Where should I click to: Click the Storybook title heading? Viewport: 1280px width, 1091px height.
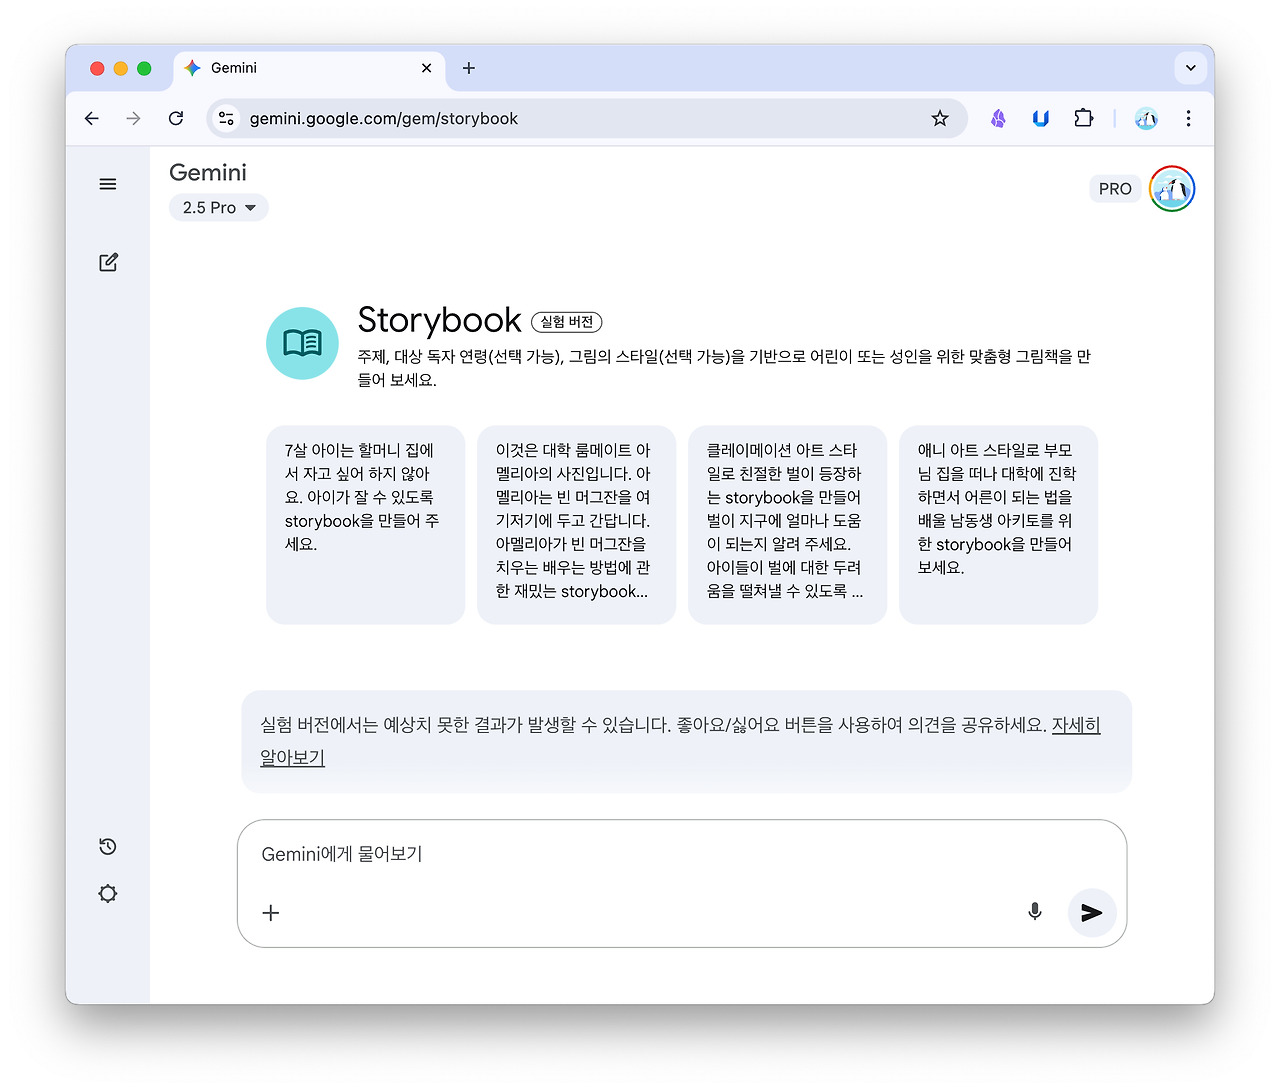coord(439,320)
